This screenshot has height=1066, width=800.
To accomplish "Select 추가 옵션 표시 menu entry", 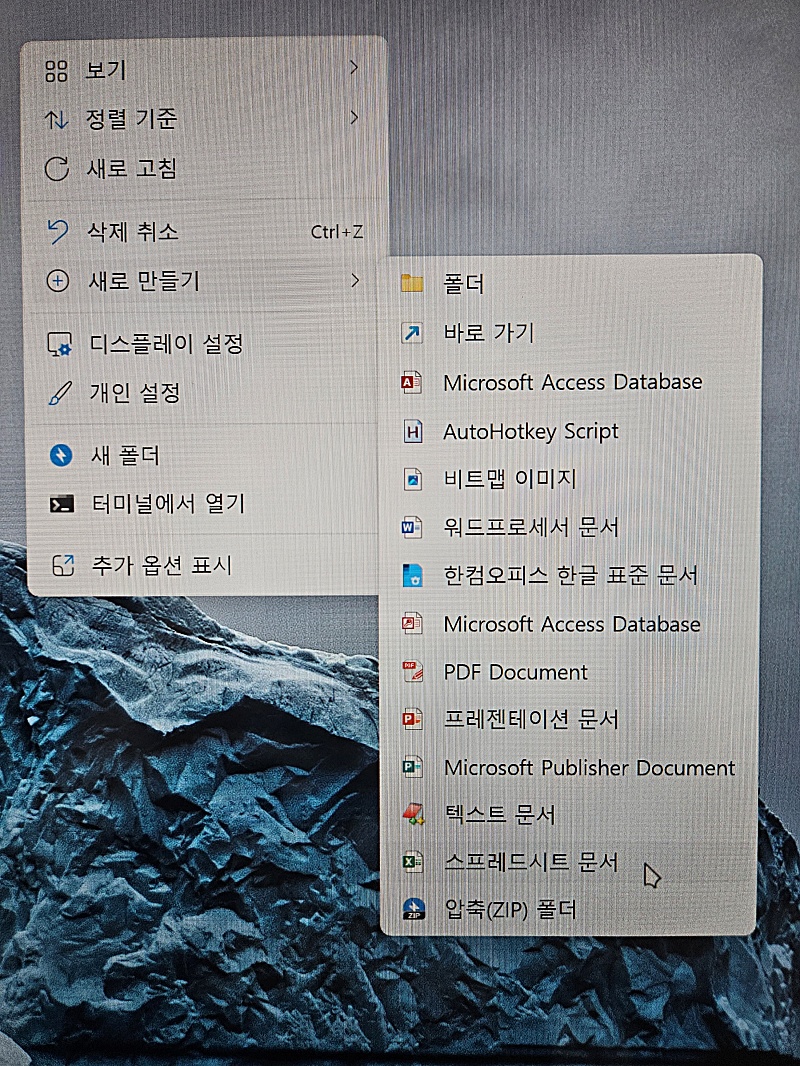I will [x=203, y=566].
